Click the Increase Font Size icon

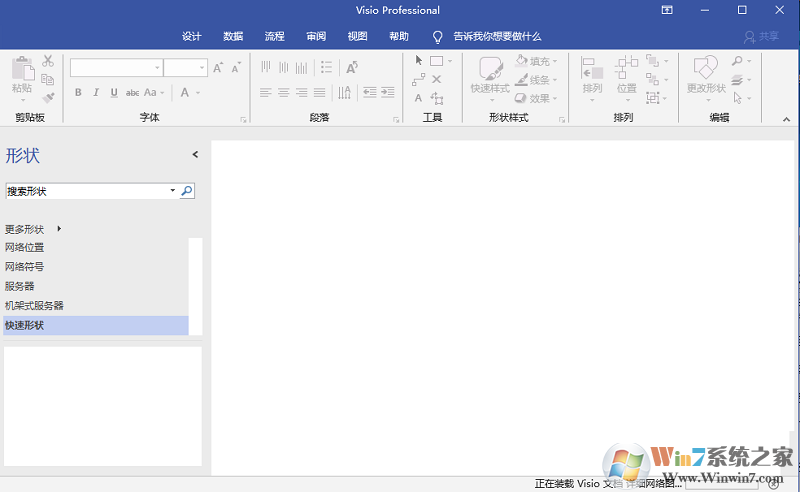219,68
